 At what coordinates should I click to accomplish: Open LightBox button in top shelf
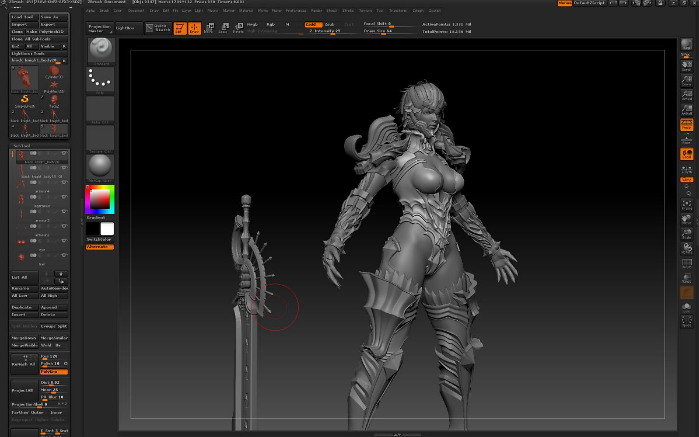129,28
